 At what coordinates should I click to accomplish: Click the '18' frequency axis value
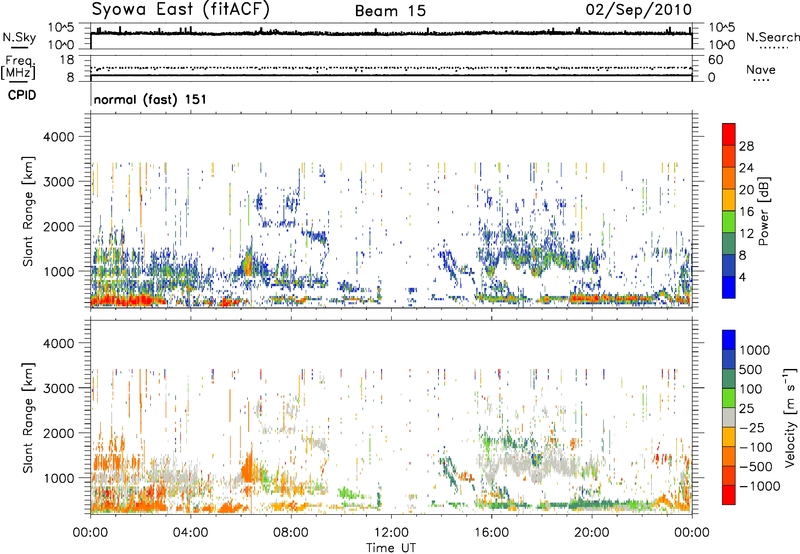tap(67, 60)
